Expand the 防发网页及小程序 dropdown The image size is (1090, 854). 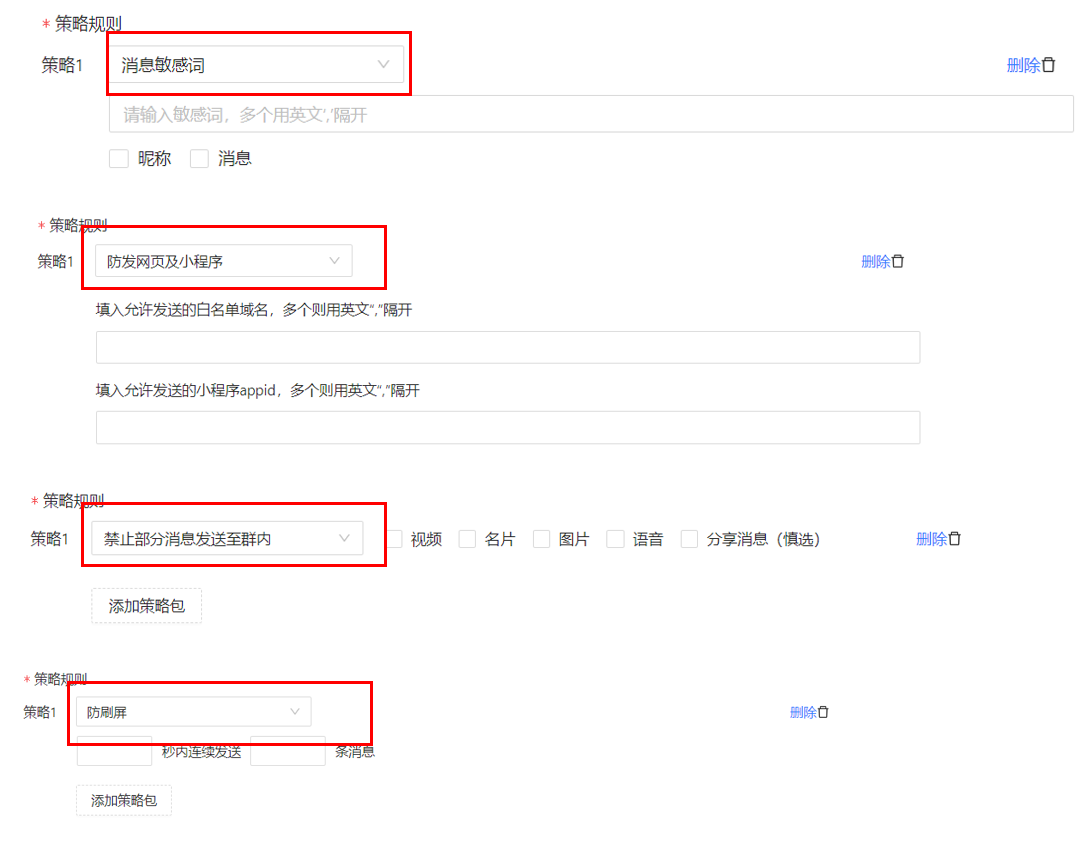coord(223,261)
